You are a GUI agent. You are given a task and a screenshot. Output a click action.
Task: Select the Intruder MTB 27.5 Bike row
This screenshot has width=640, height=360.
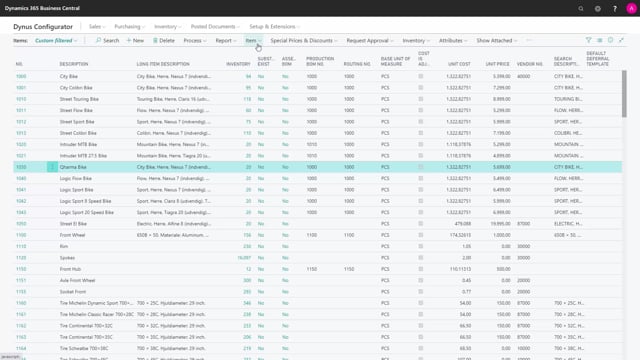318,156
